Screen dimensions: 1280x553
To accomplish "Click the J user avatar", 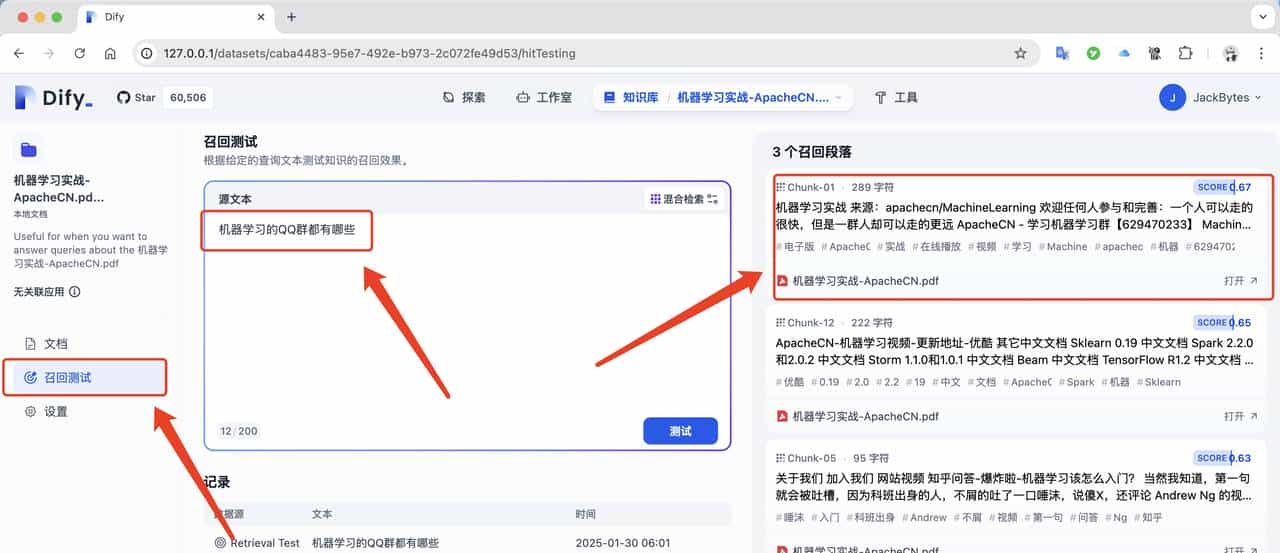I will click(x=1172, y=97).
